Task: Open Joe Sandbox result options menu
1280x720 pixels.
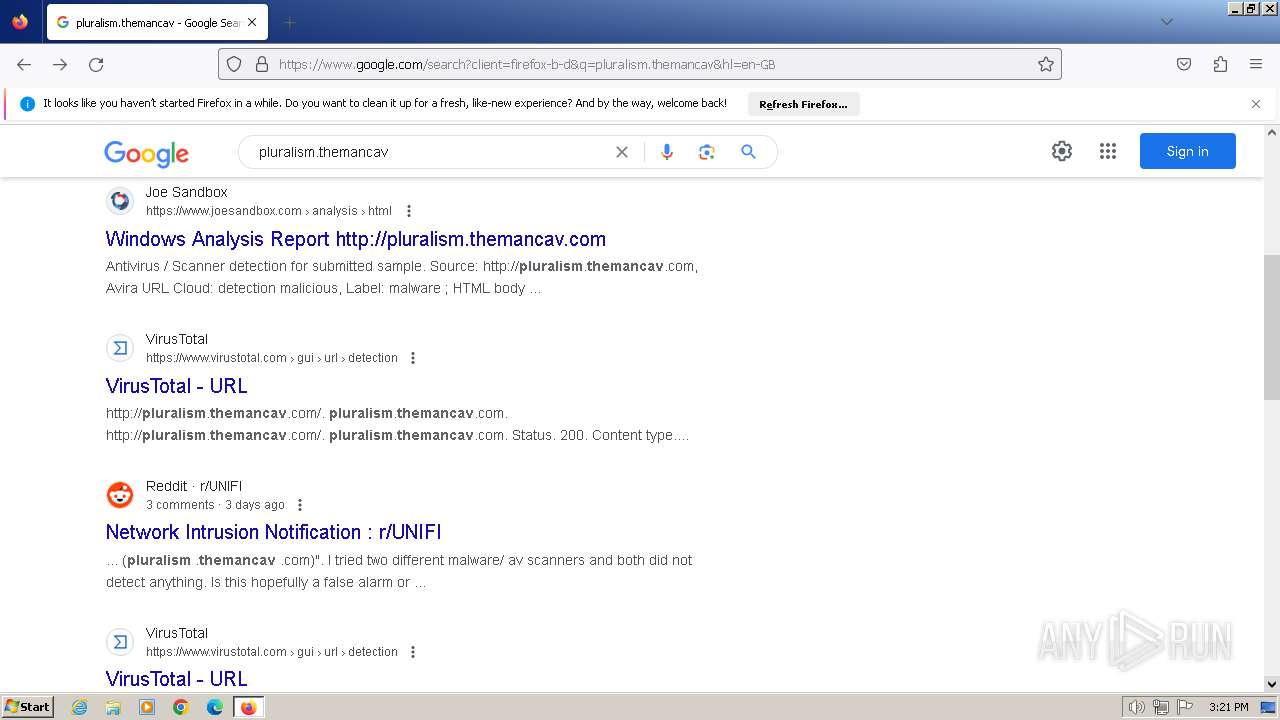Action: click(x=409, y=211)
